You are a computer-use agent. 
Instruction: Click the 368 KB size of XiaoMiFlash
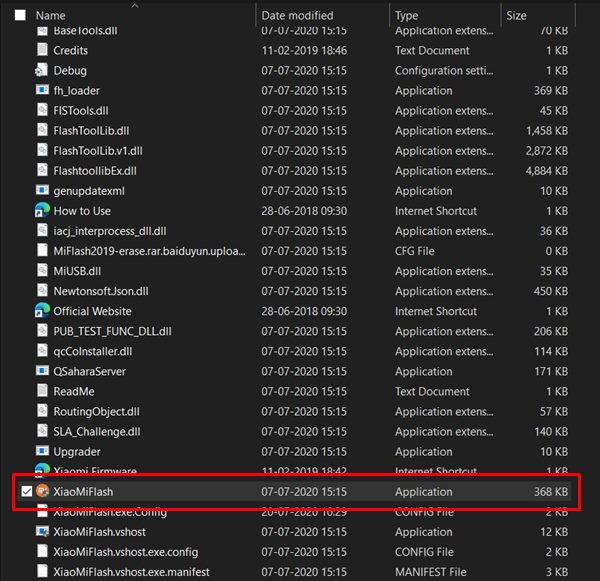[551, 492]
